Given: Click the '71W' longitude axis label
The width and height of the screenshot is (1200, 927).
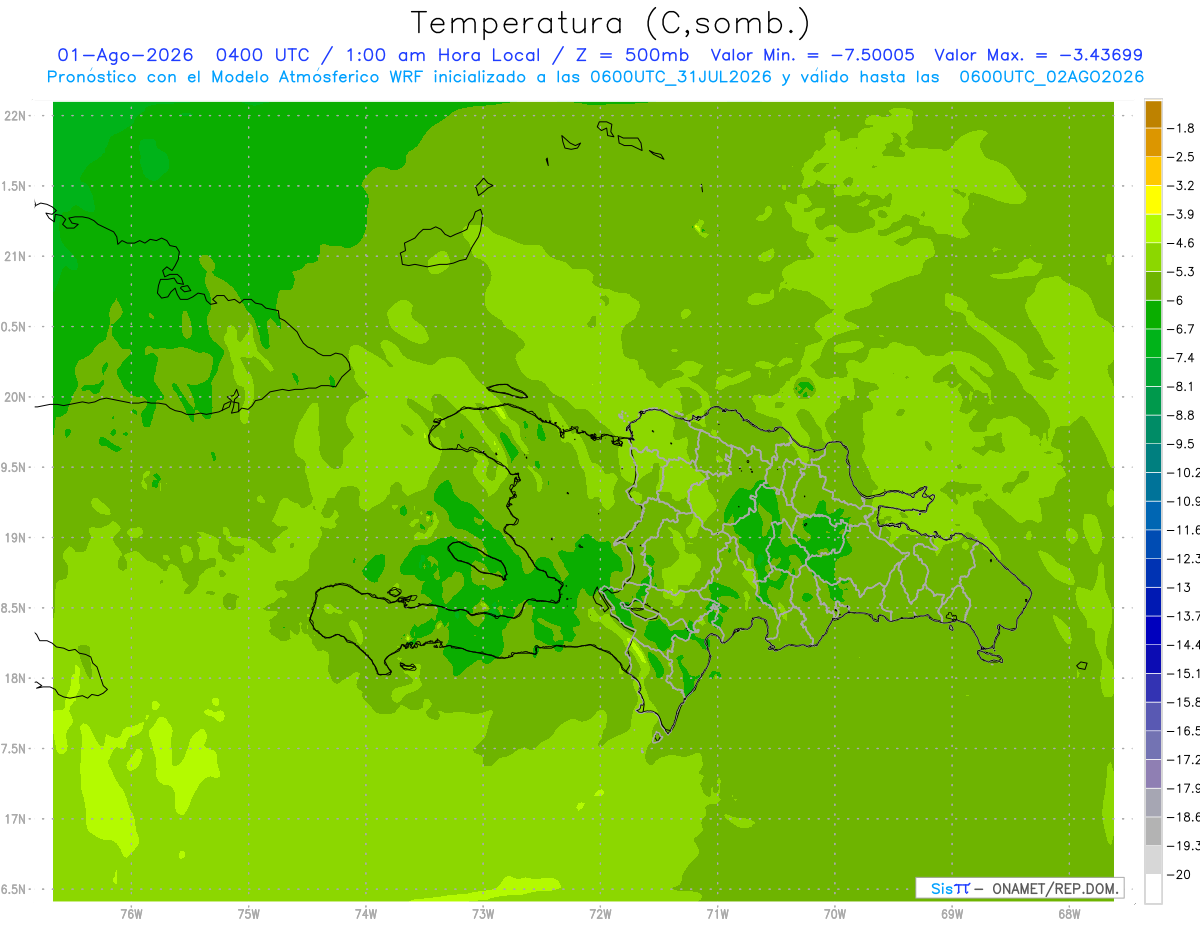Looking at the screenshot, I should click(x=717, y=914).
